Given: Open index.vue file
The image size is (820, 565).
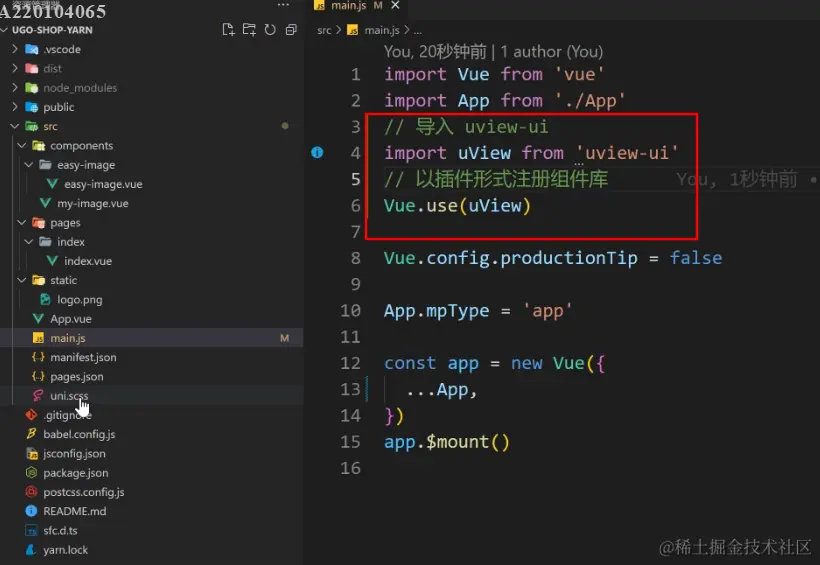Looking at the screenshot, I should (x=88, y=261).
